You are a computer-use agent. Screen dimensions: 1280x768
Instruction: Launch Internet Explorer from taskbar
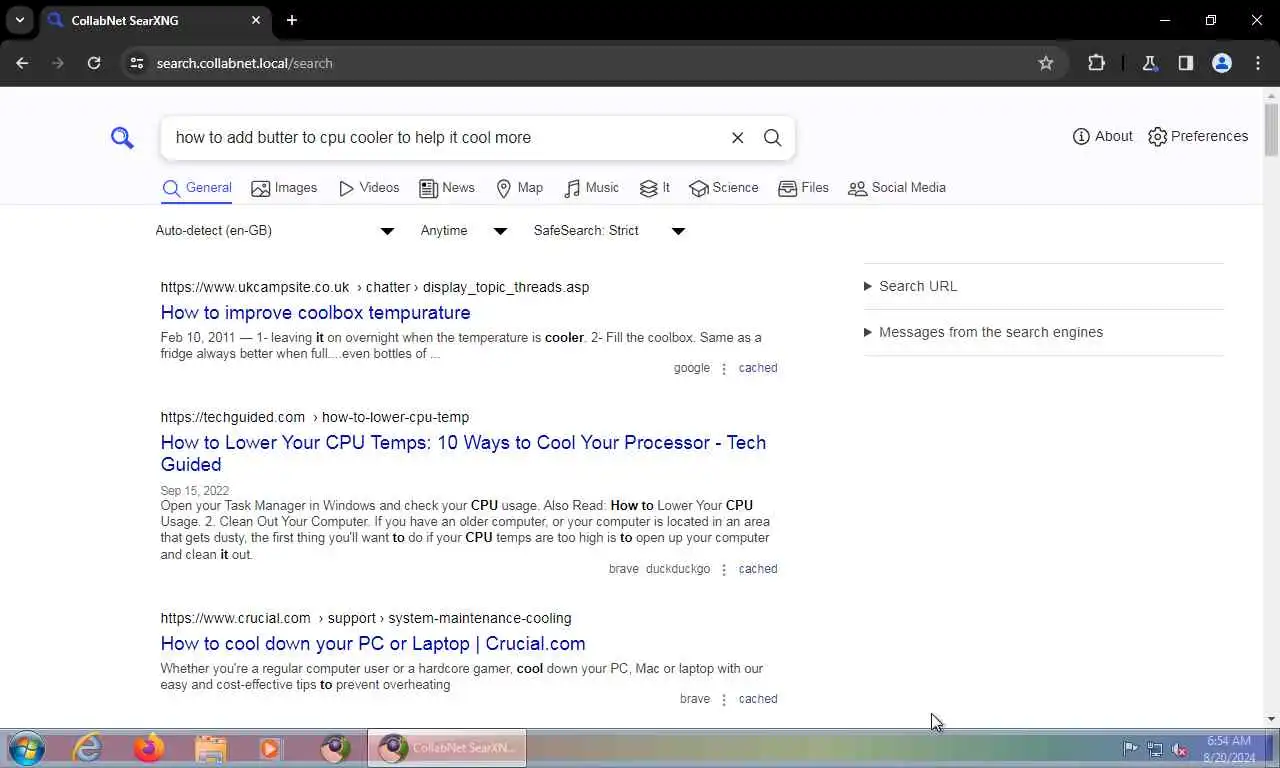coord(88,748)
